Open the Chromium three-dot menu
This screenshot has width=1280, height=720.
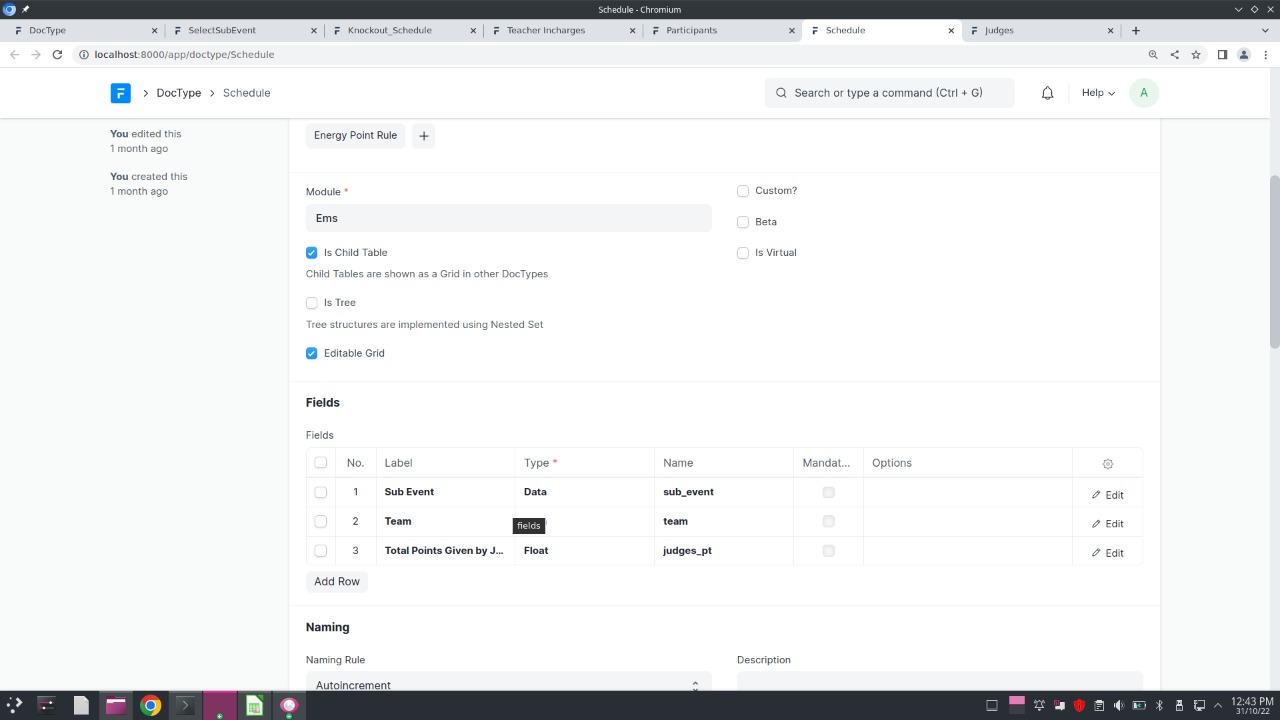click(1265, 55)
